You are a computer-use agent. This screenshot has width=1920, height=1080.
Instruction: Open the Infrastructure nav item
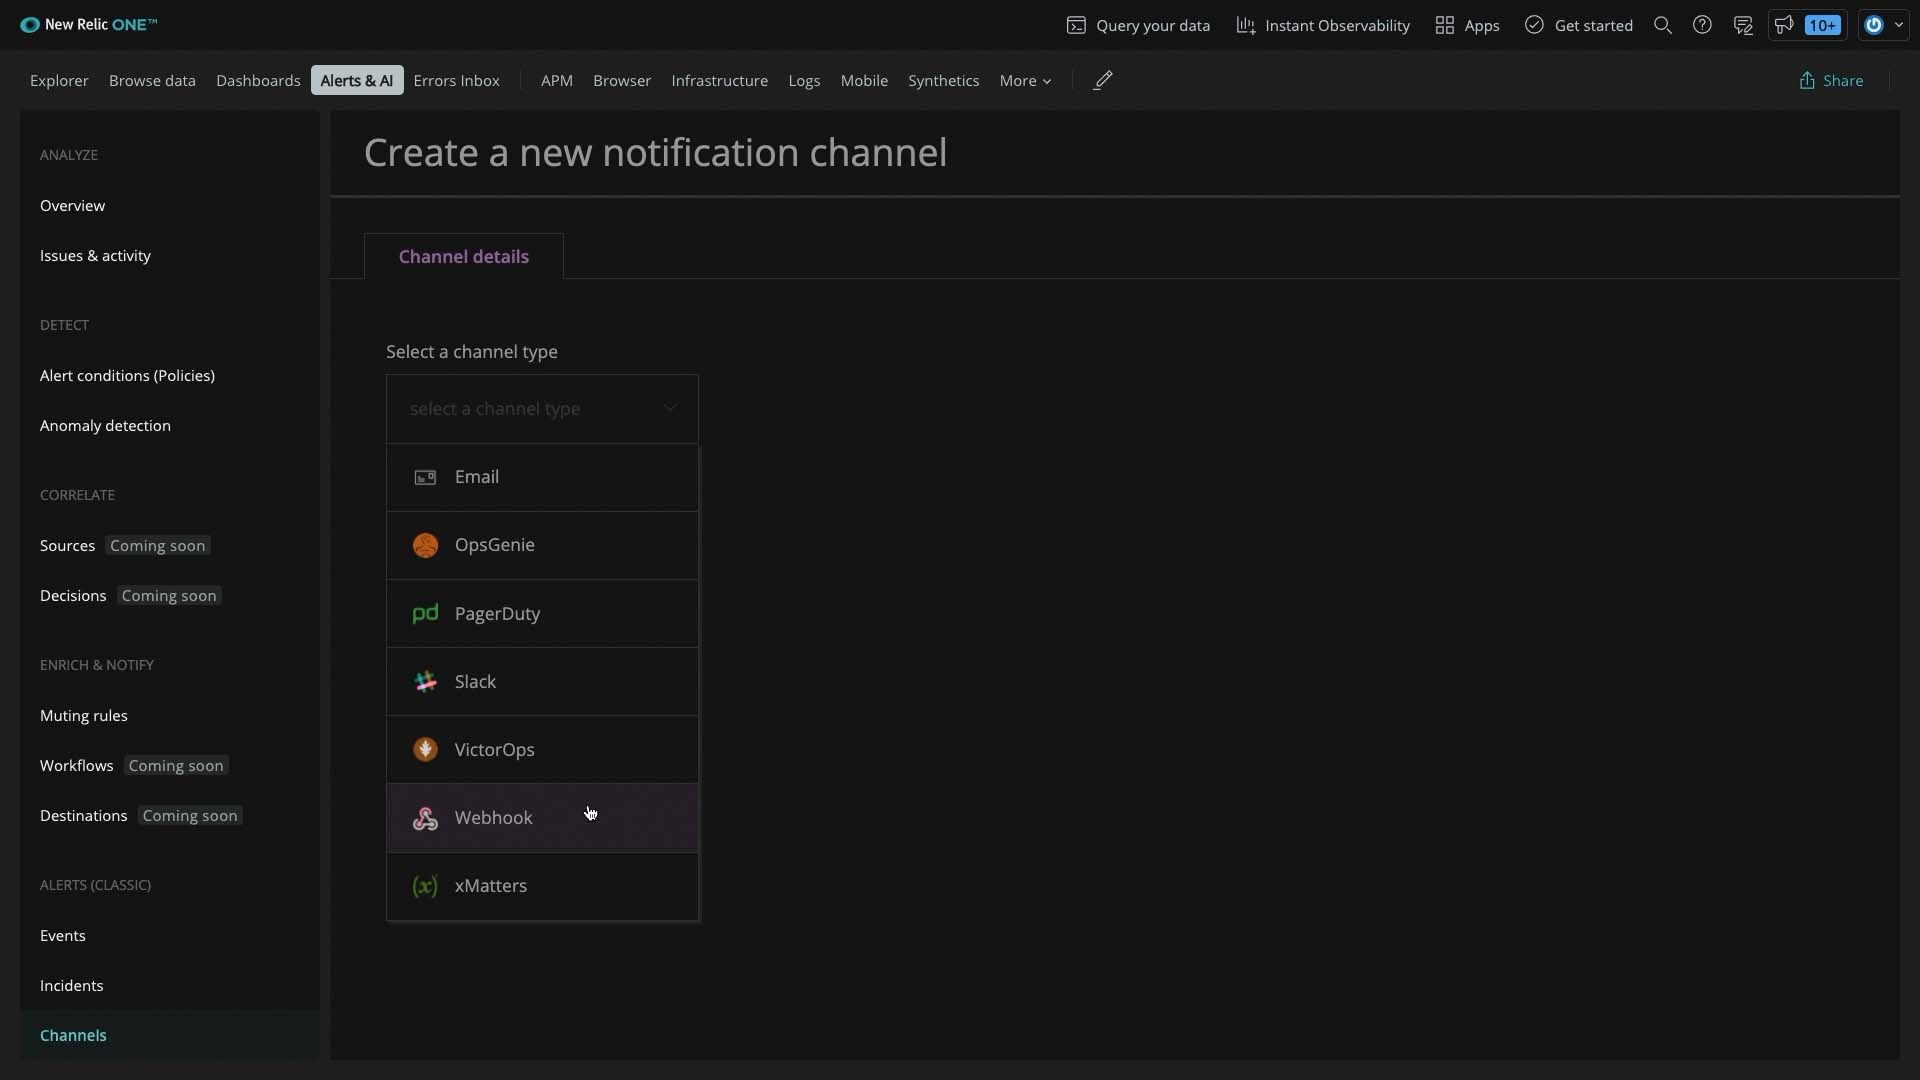coord(720,80)
